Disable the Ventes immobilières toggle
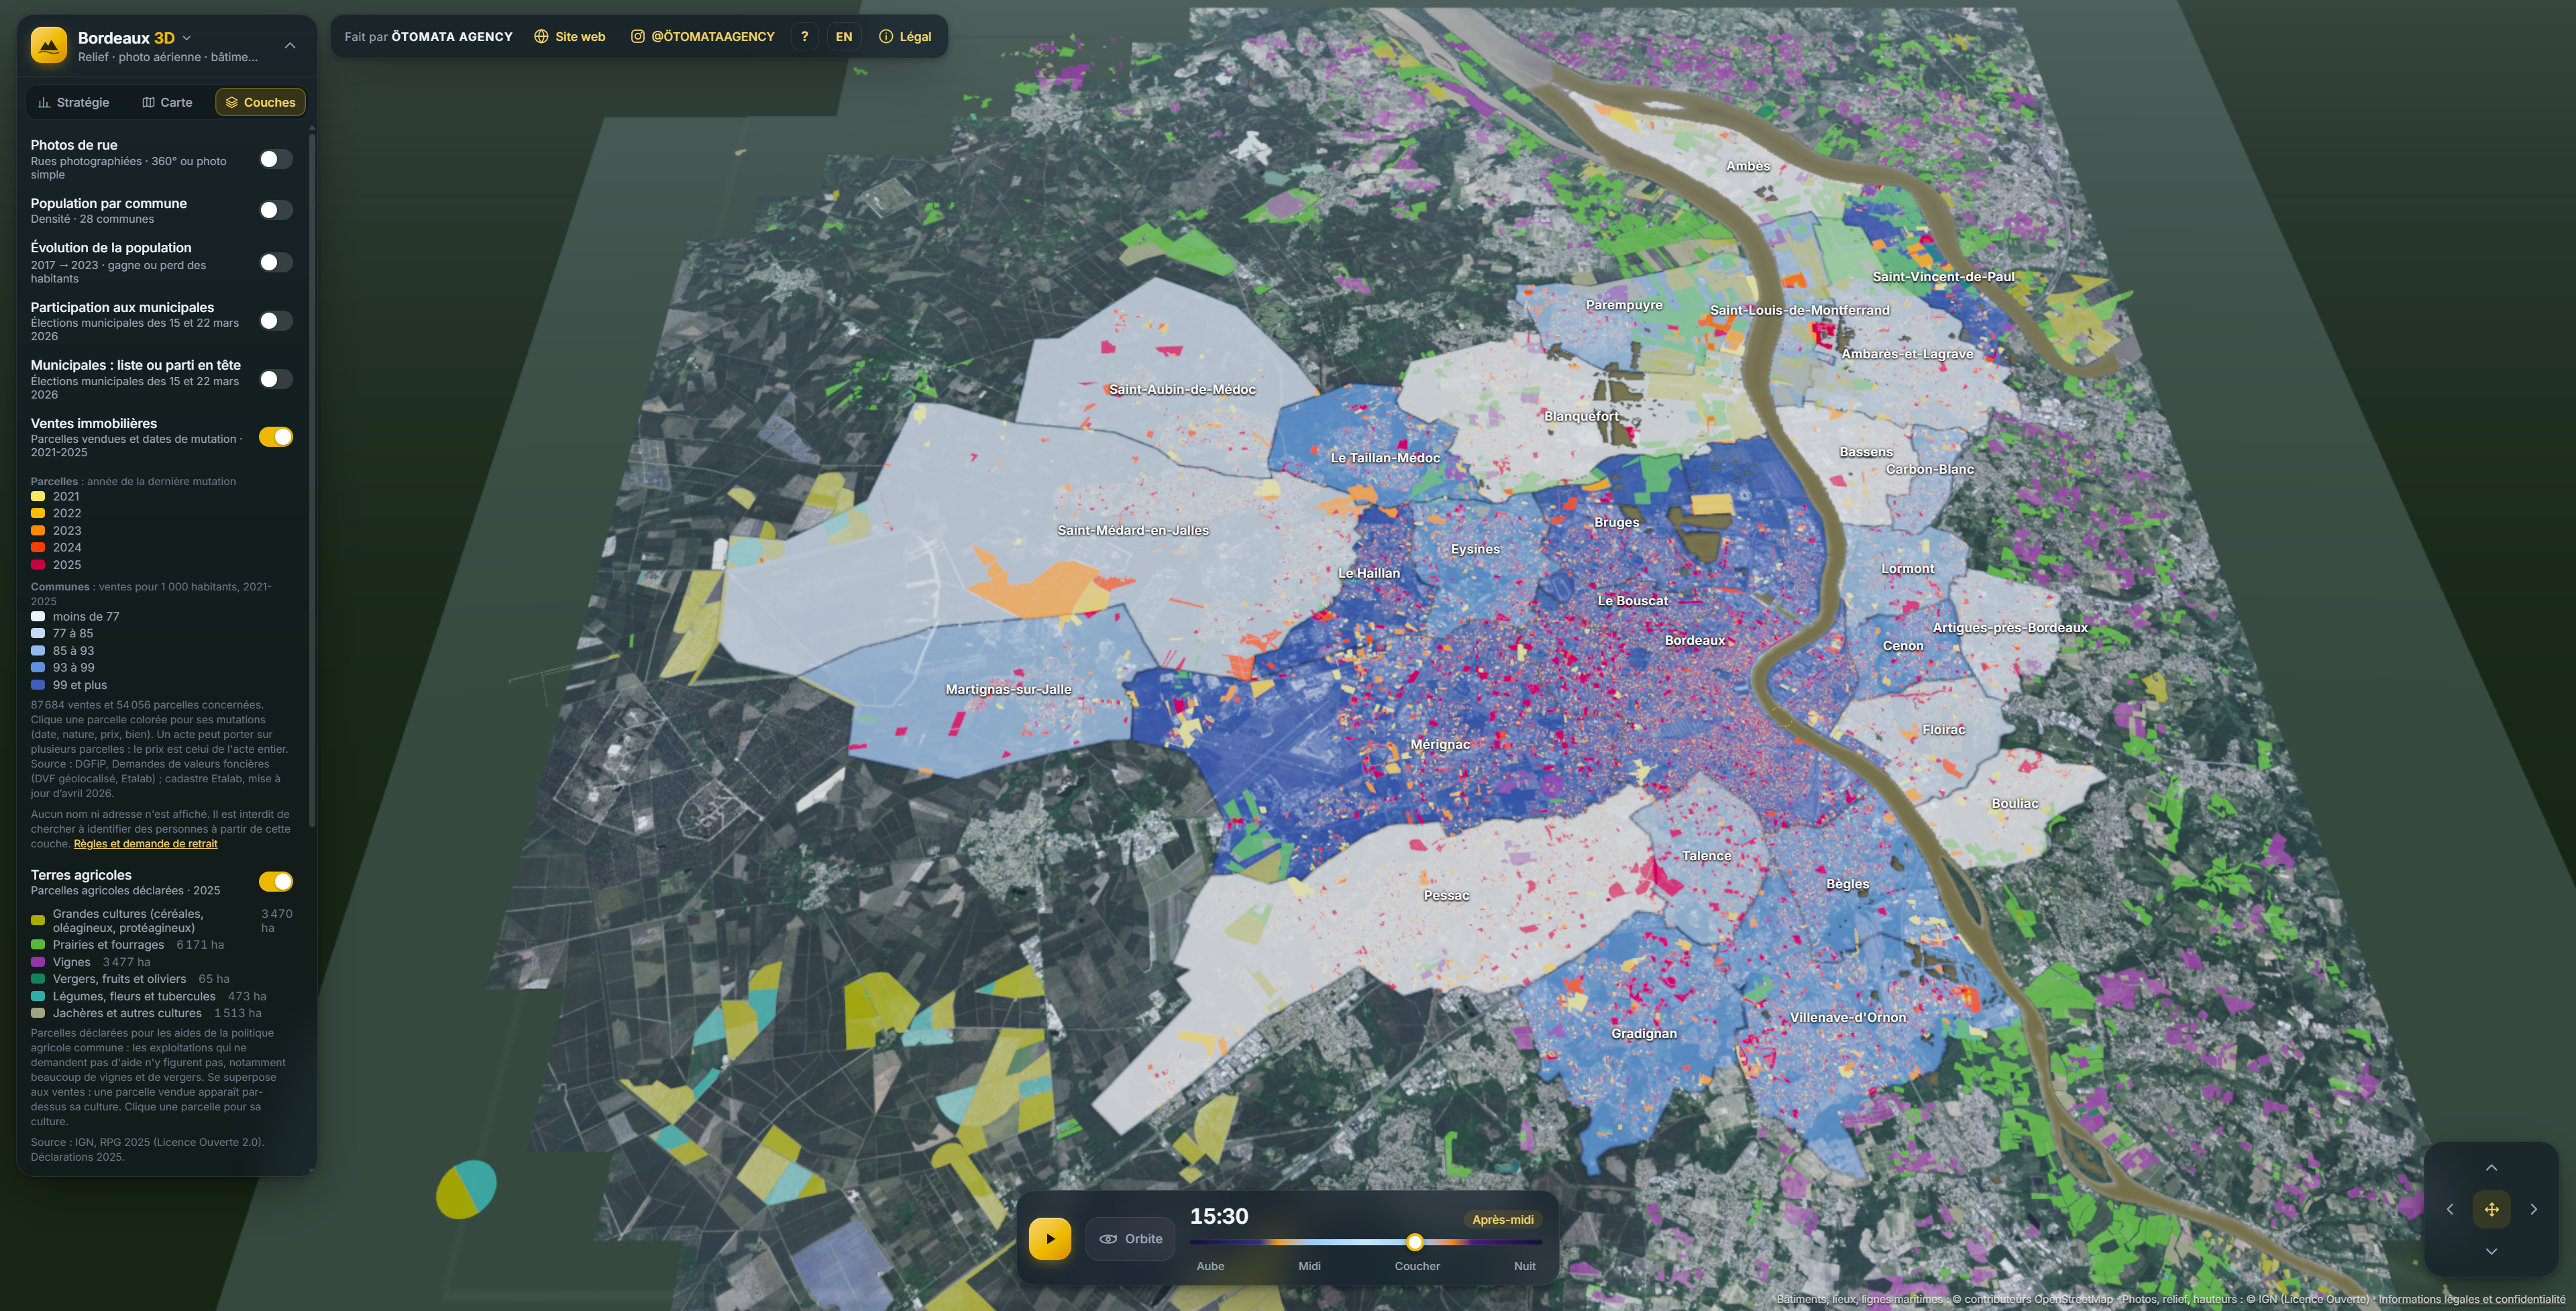 click(x=276, y=437)
